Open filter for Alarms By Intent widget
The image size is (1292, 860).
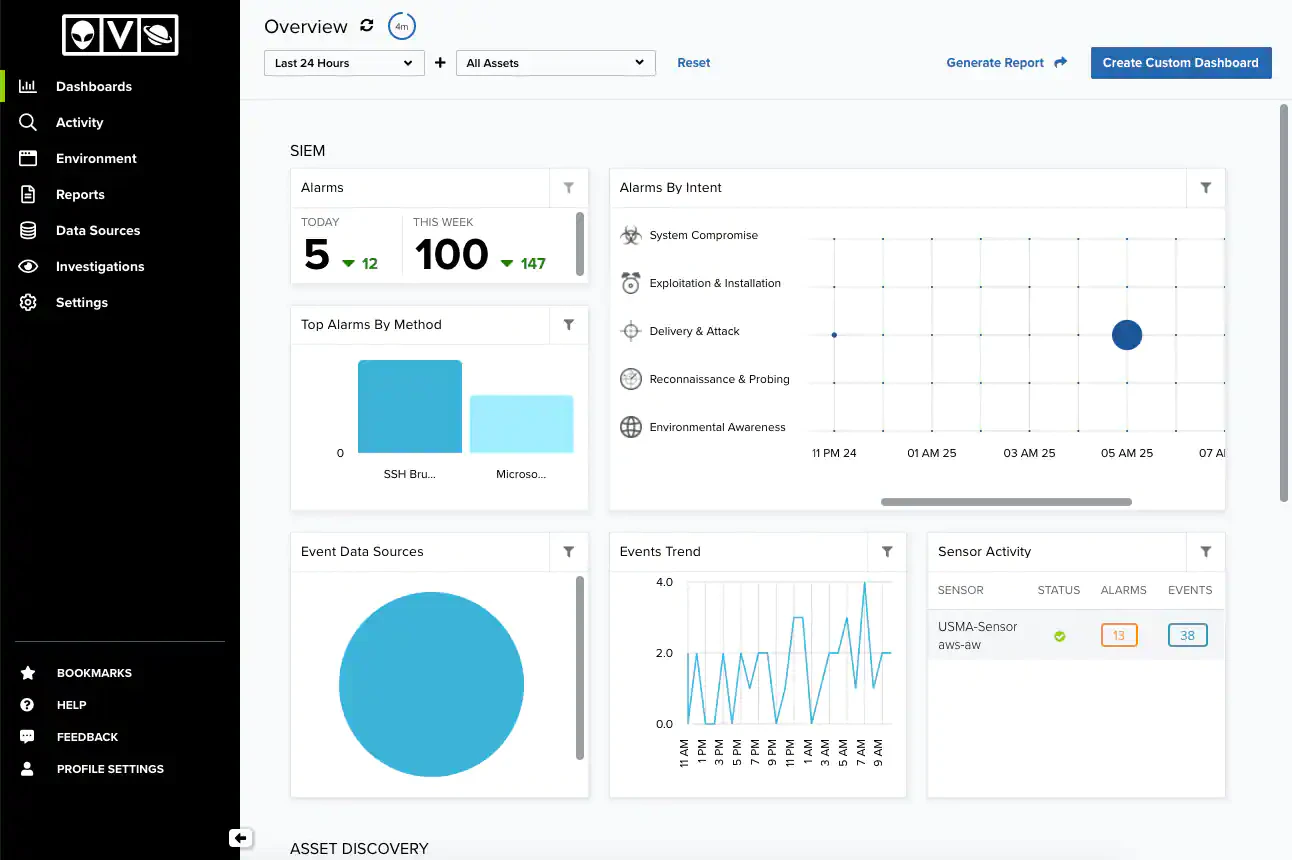point(1205,188)
